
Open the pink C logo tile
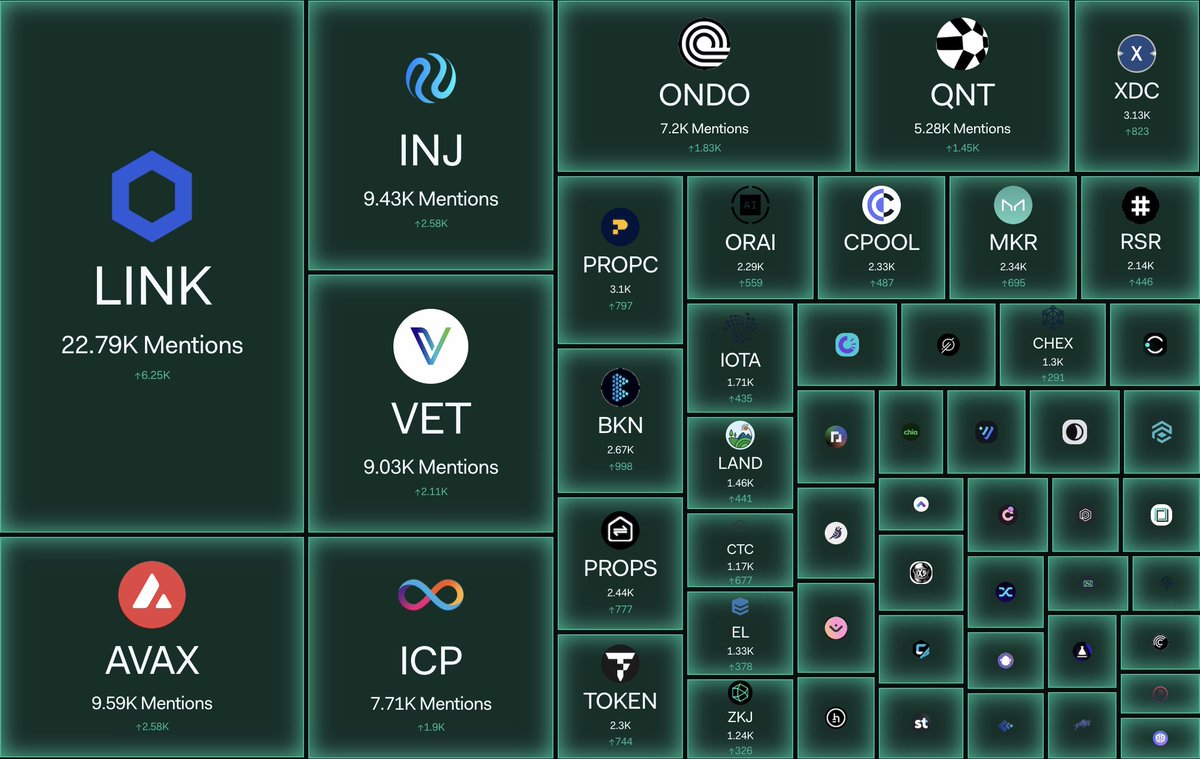1008,515
